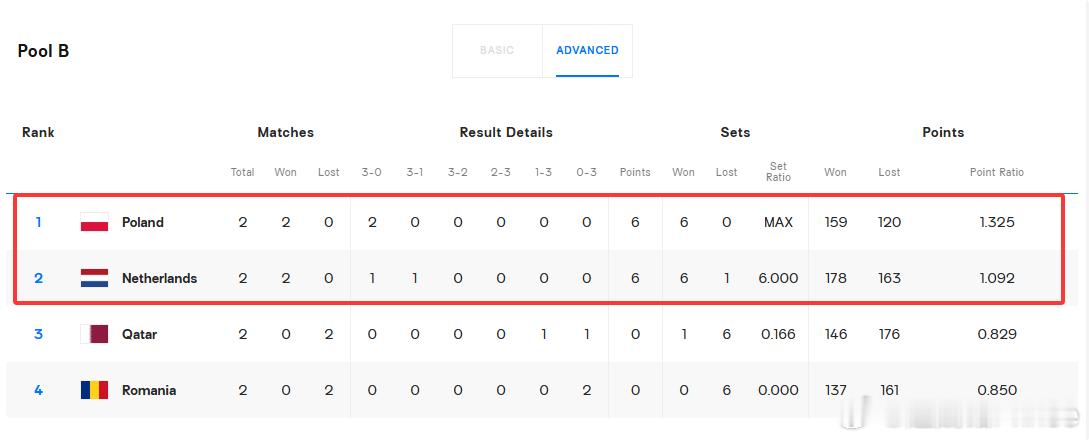Click the Romania flag icon
The width and height of the screenshot is (1089, 440).
pos(94,390)
